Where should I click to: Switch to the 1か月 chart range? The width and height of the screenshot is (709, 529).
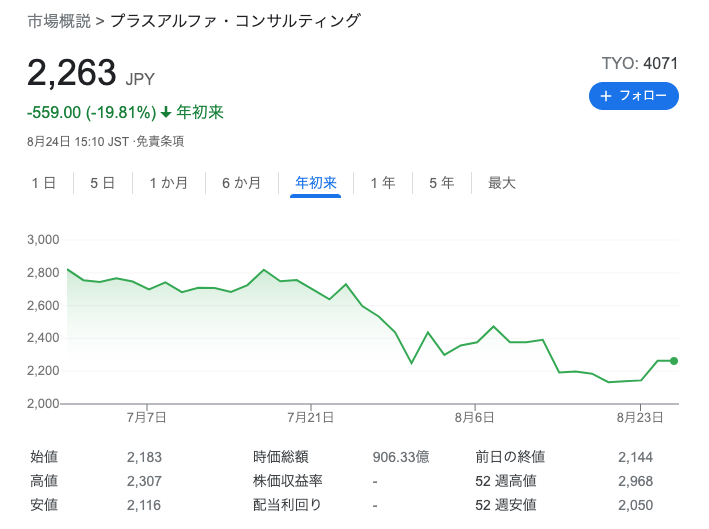coord(169,183)
